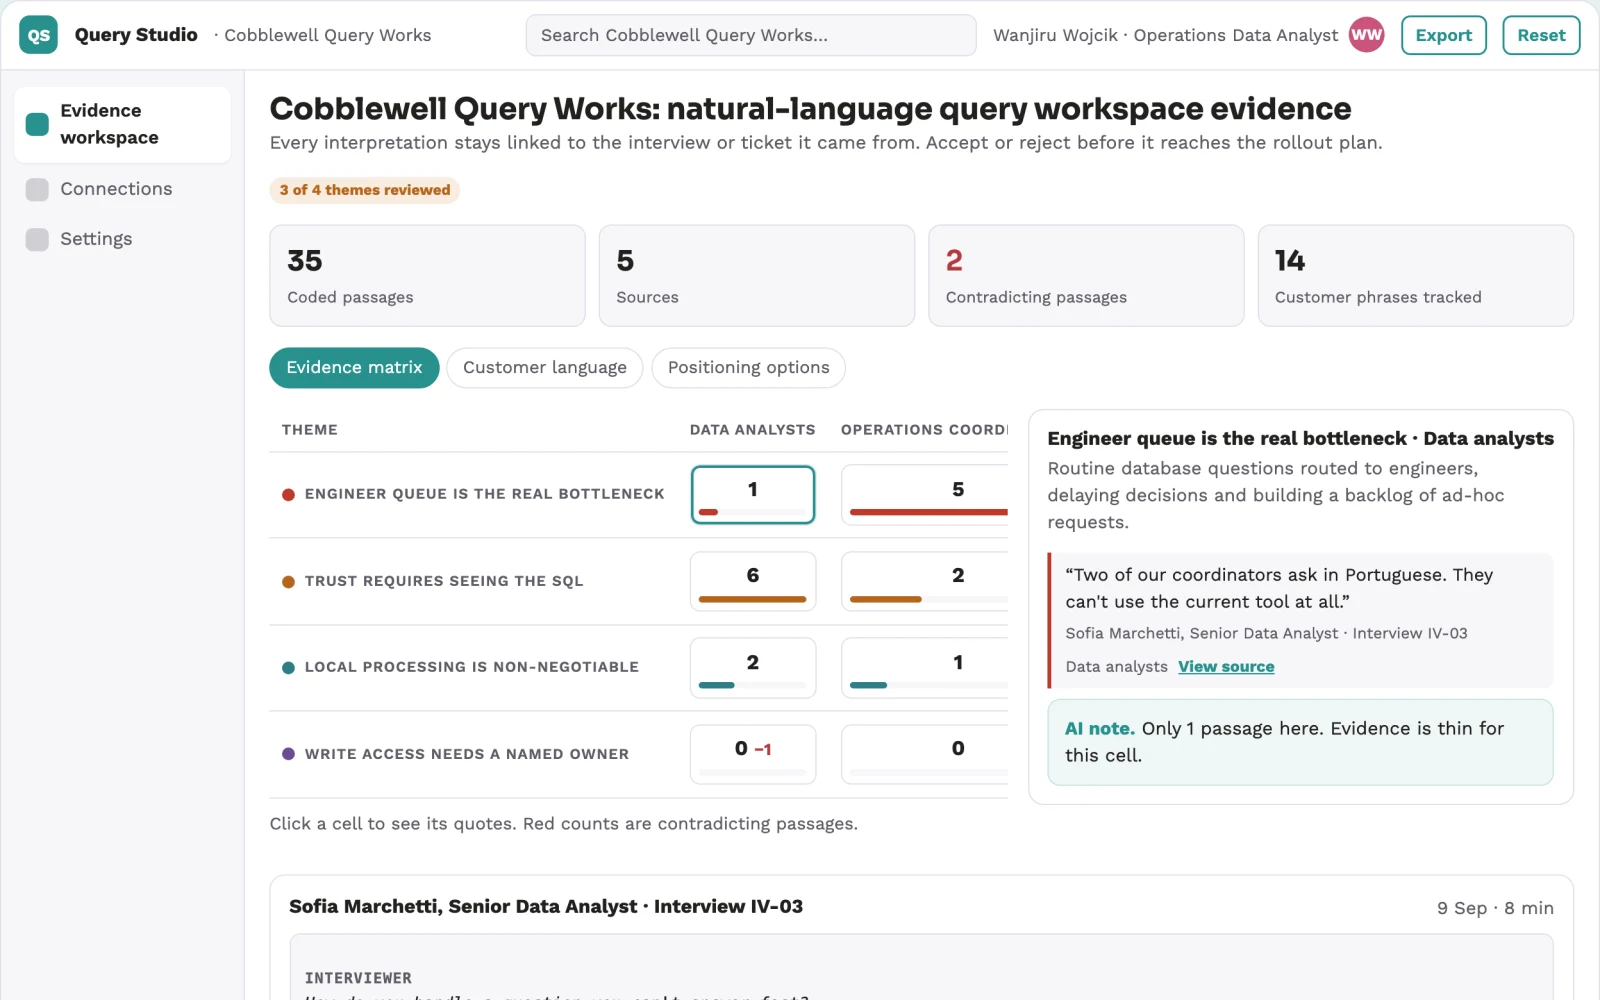Click the Operations Coord column header

point(924,430)
